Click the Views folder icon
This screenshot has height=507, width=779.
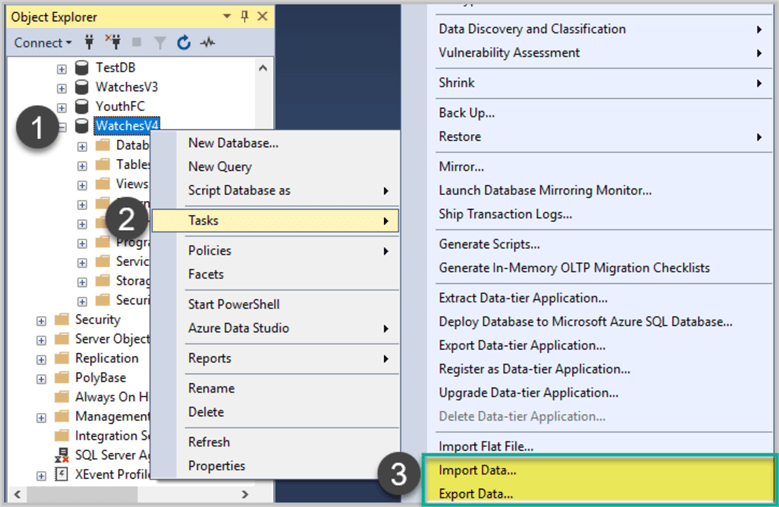[103, 184]
